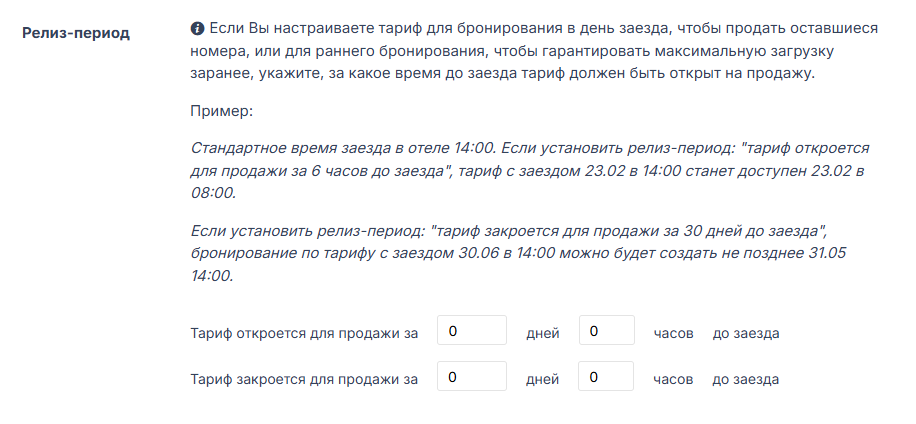Click the "Тариф откроется для продажи за" label
The image size is (916, 424).
pyautogui.click(x=304, y=333)
